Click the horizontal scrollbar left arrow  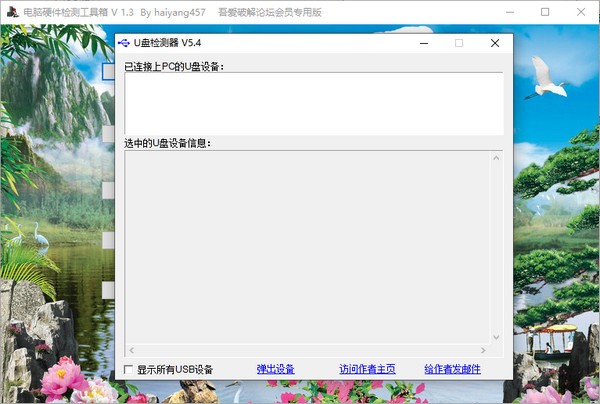pos(132,350)
